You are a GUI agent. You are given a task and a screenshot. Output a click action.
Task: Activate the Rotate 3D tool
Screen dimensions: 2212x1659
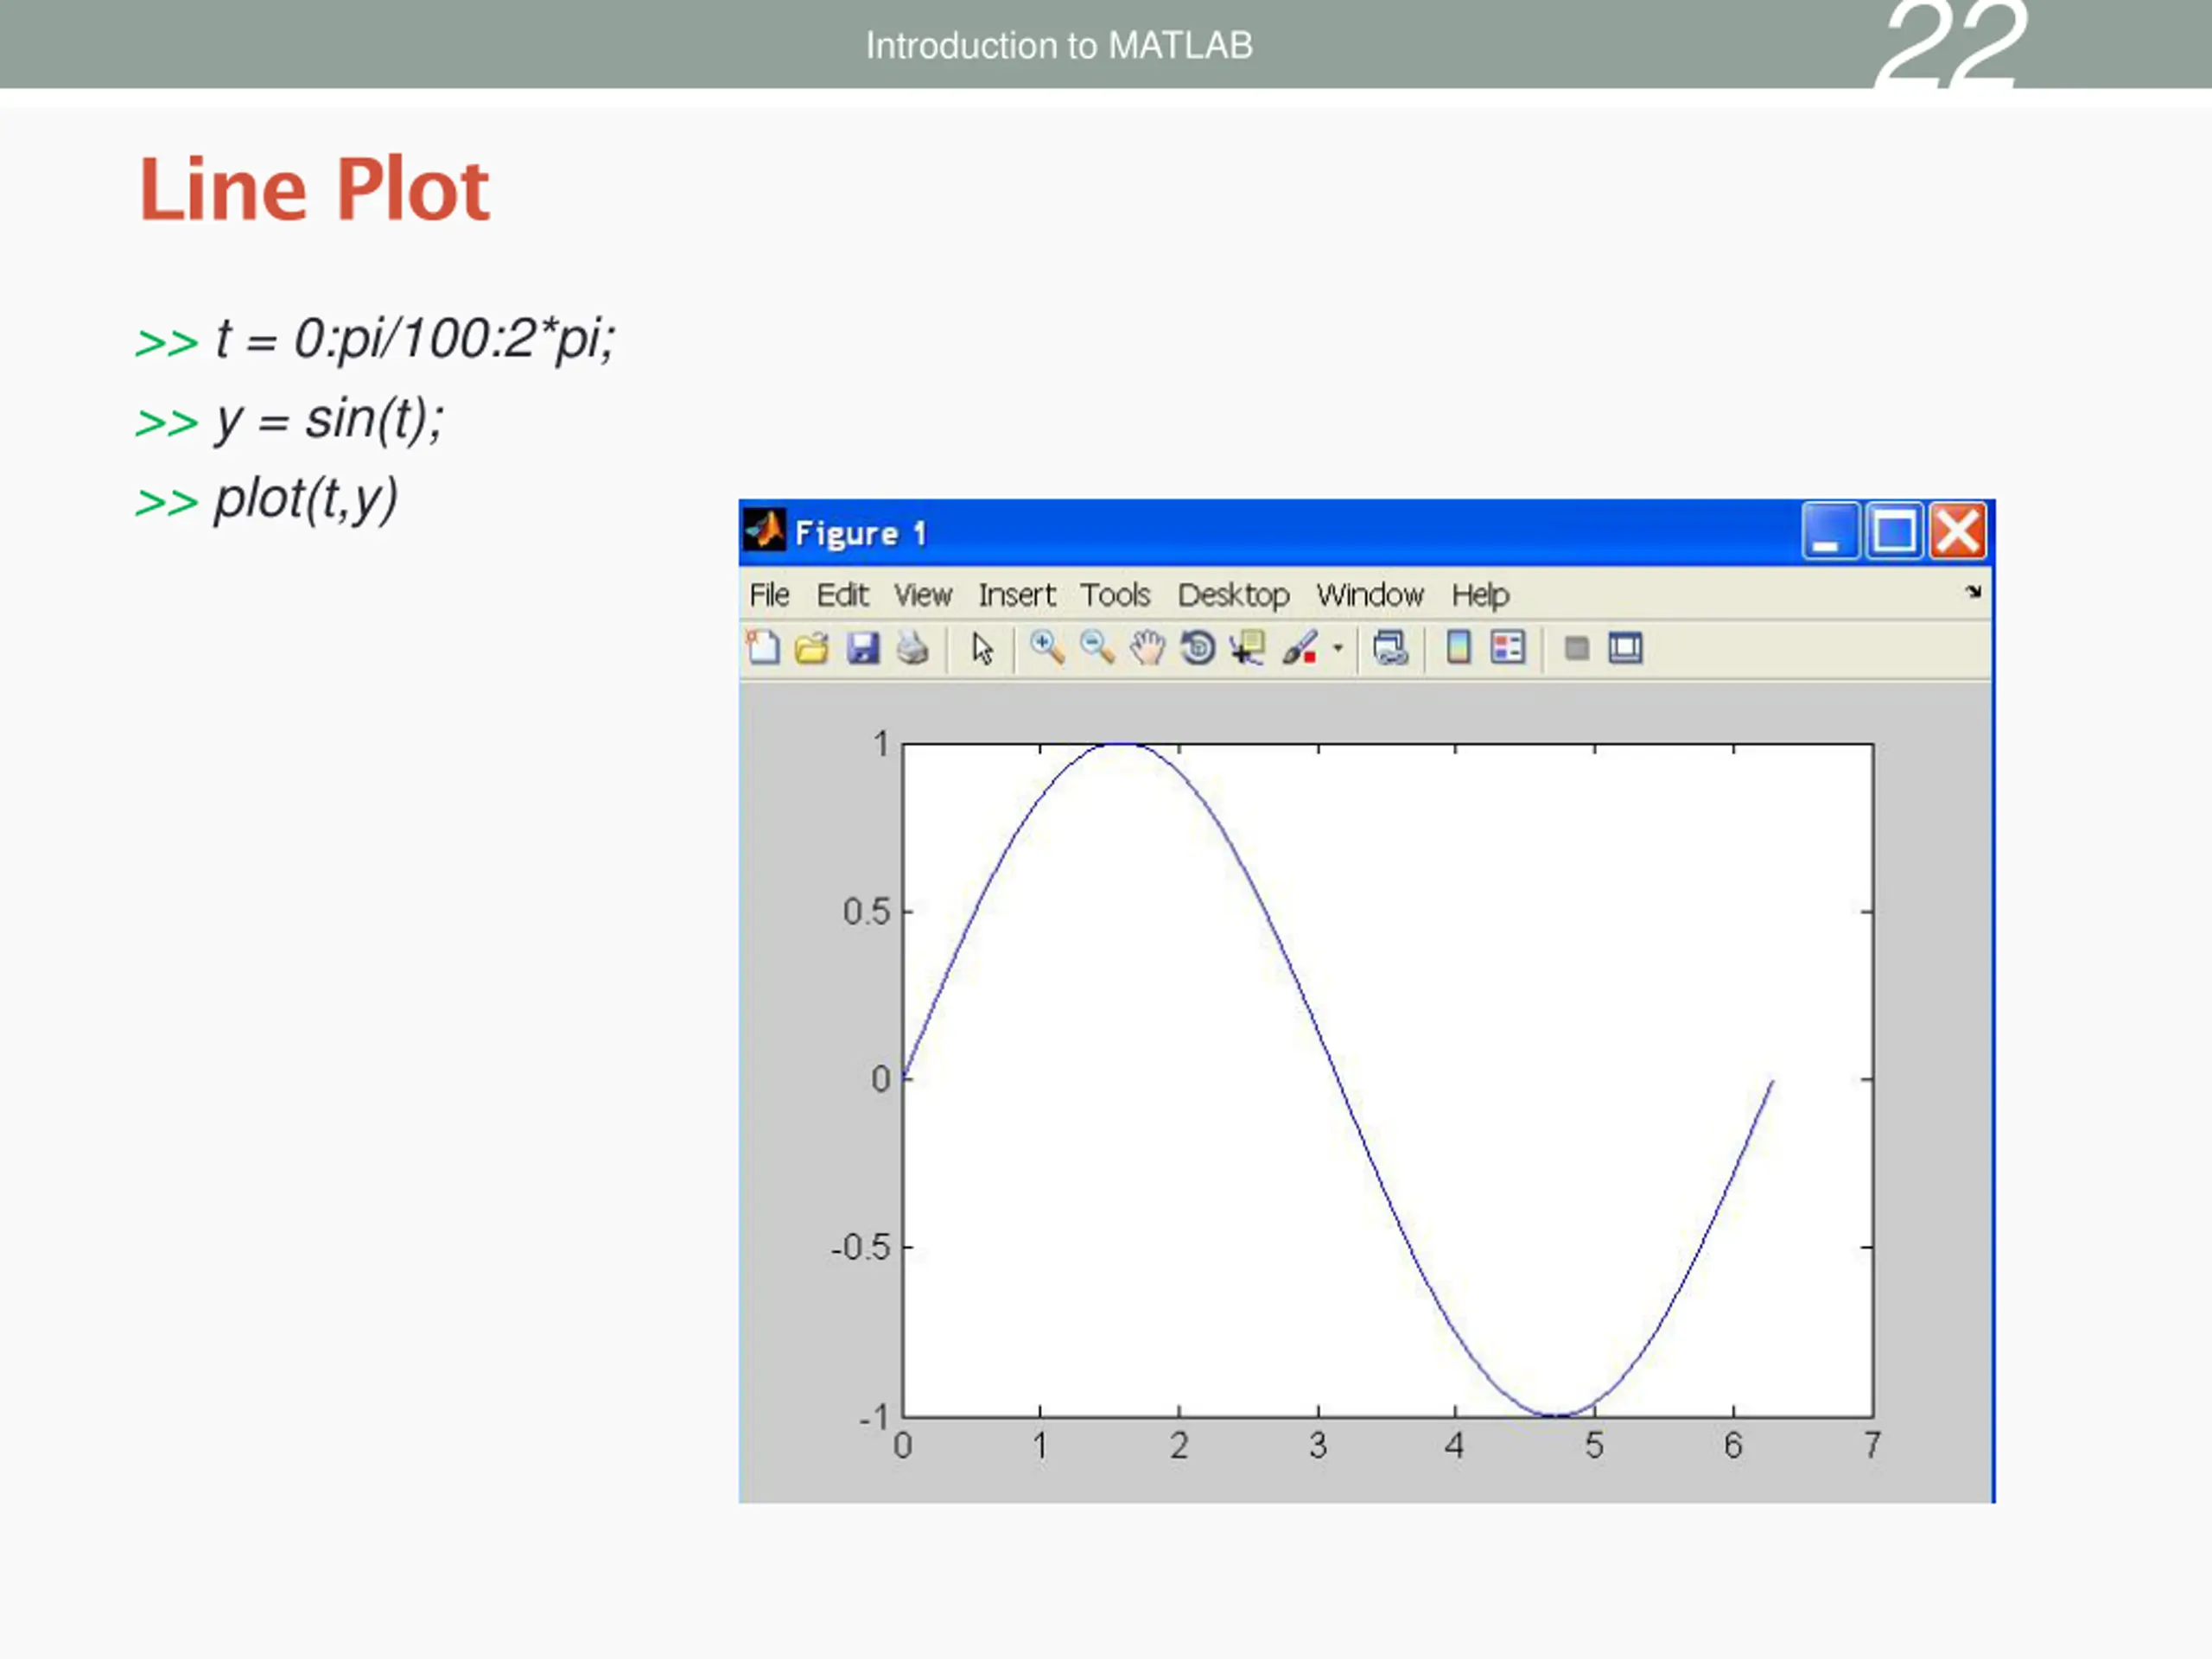[1197, 648]
